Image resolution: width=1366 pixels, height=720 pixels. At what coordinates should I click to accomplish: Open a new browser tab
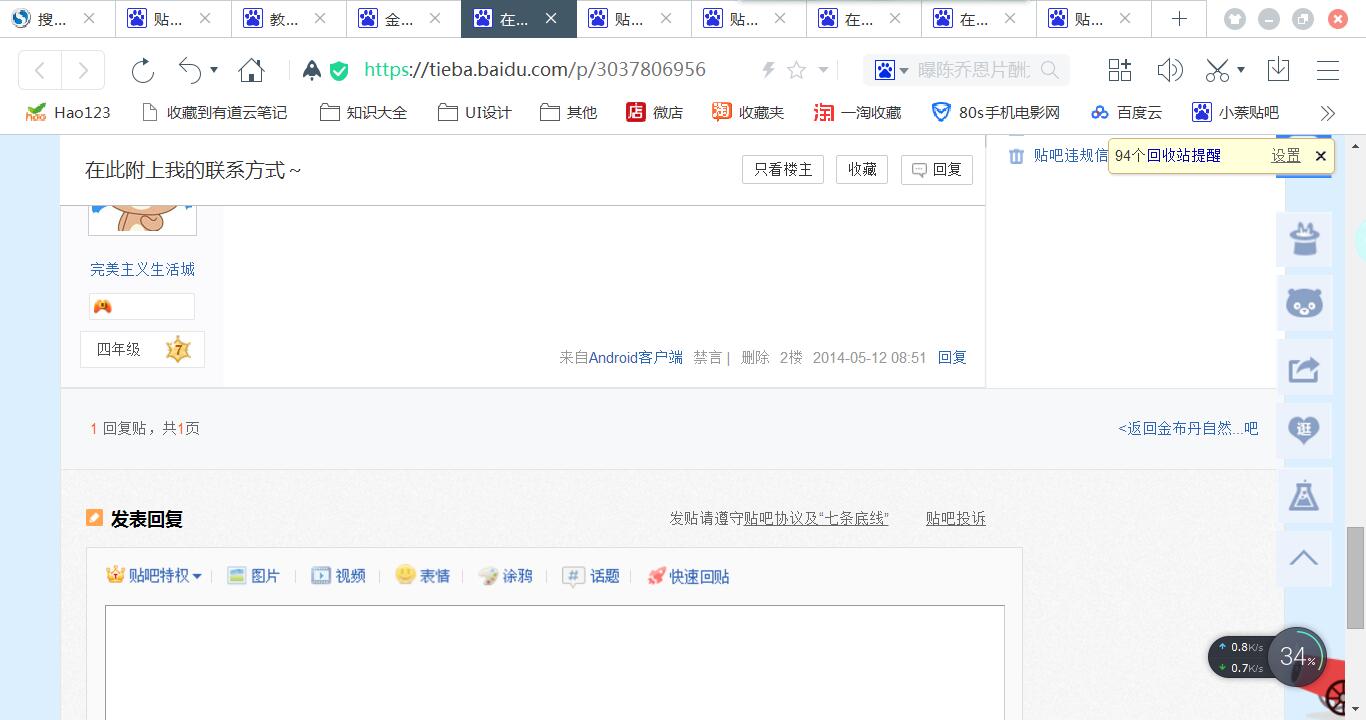[1179, 19]
